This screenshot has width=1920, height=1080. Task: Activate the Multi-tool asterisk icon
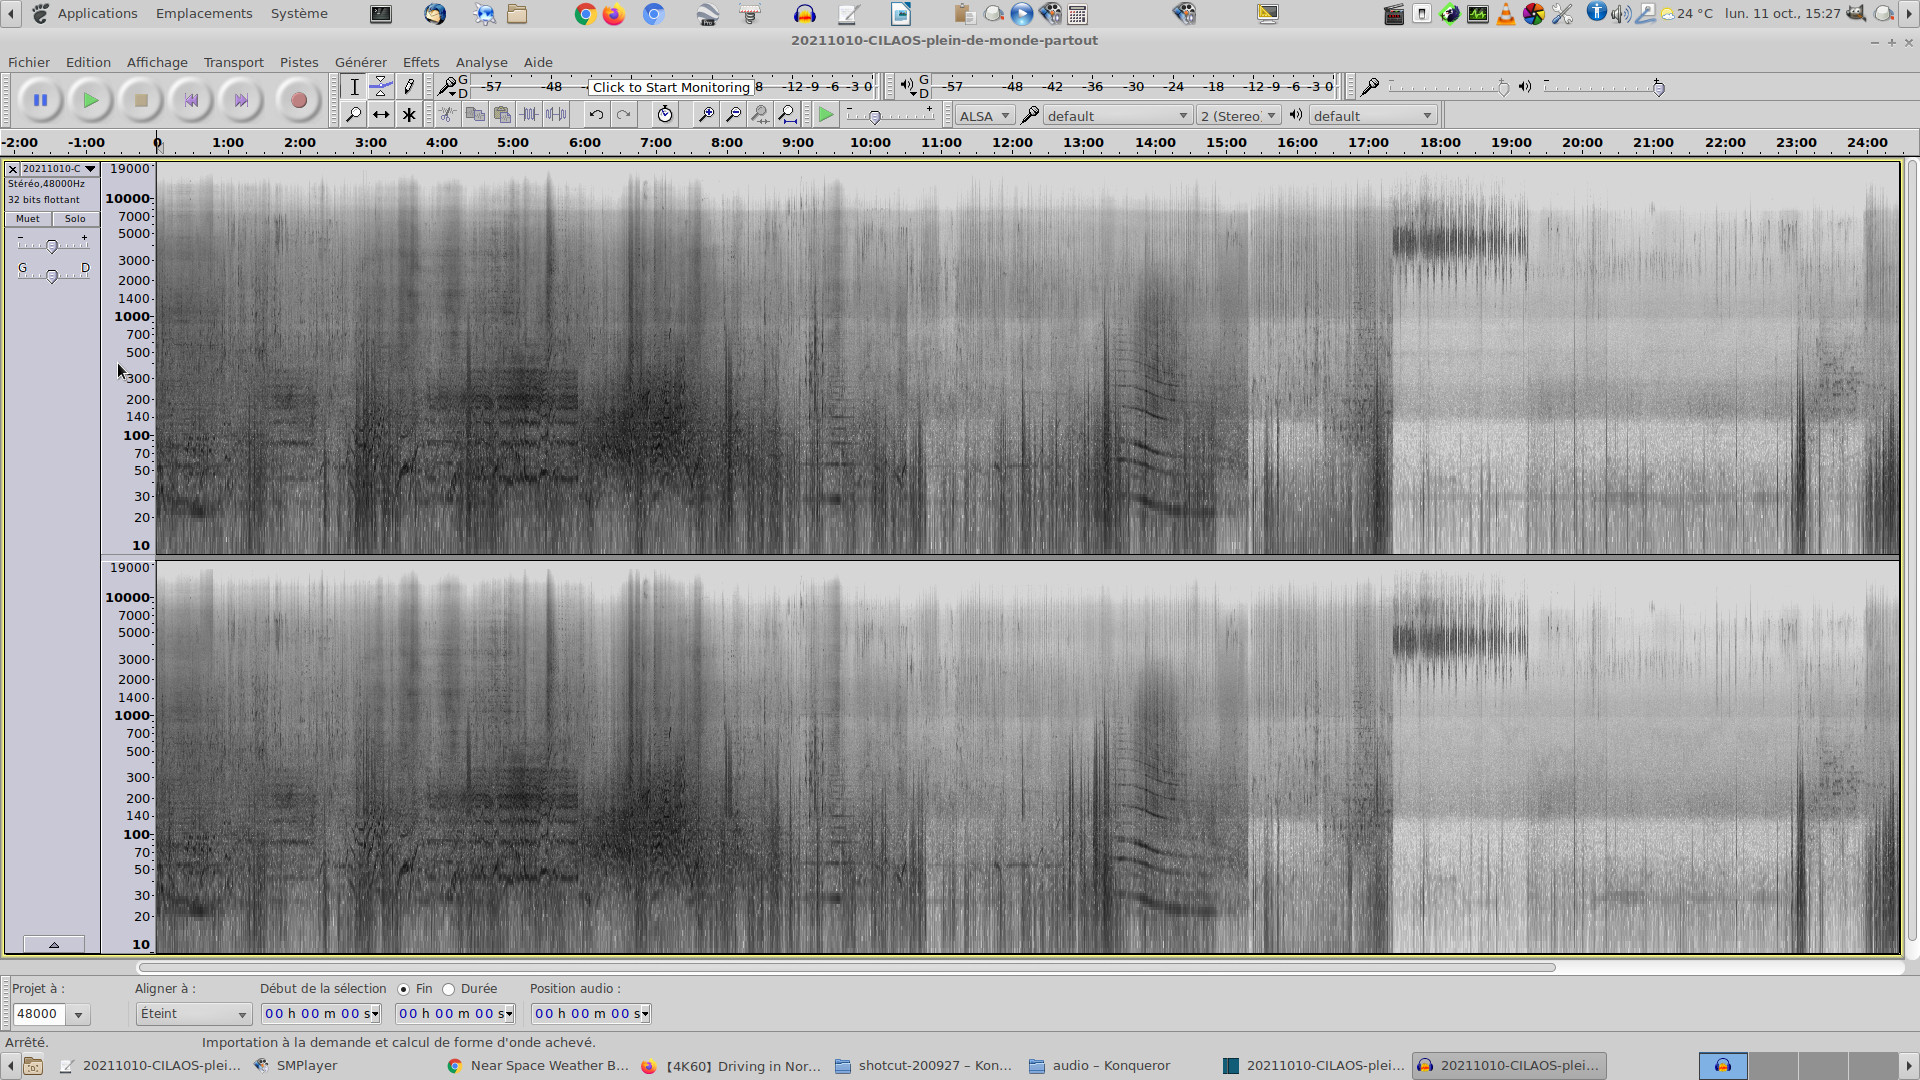click(x=409, y=115)
